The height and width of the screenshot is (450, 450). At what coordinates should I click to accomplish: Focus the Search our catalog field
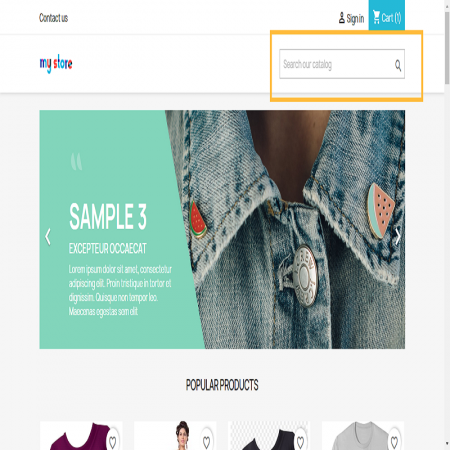[342, 64]
